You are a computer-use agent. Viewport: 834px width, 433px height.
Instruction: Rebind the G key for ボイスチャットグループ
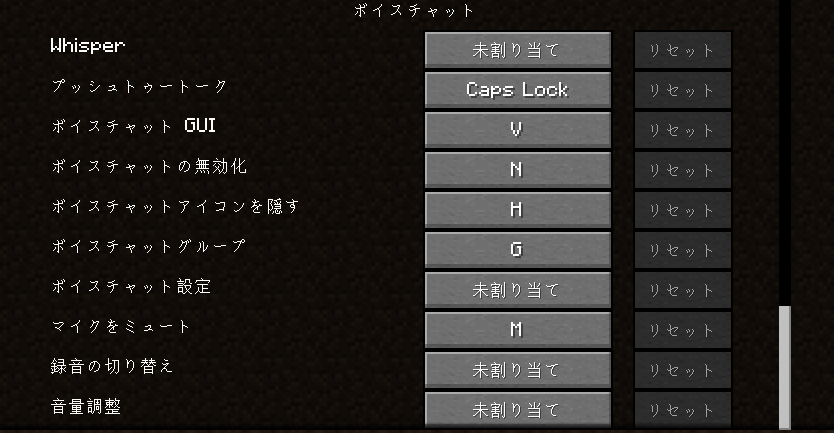pos(518,250)
